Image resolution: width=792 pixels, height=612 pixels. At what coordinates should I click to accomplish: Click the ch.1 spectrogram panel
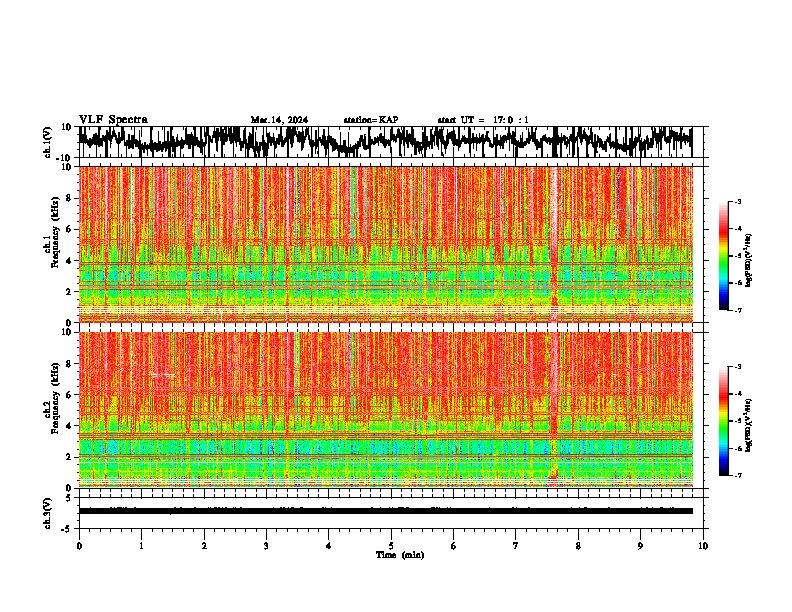pyautogui.click(x=385, y=244)
